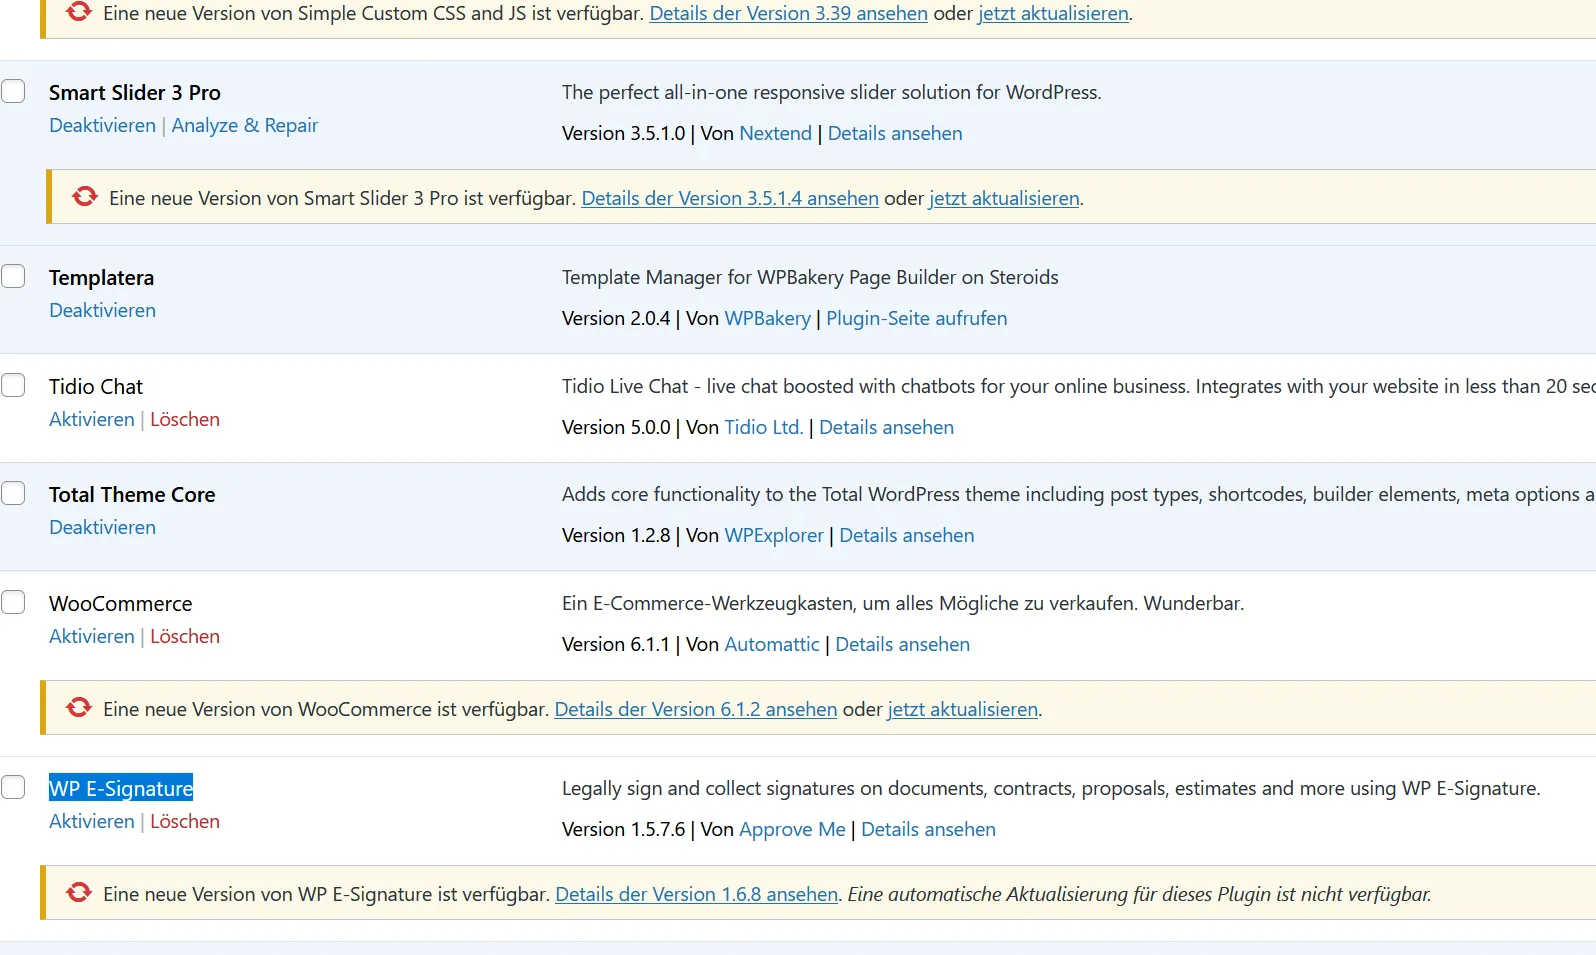Viewport: 1596px width, 955px height.
Task: Open the WPBakery author link
Action: (768, 318)
